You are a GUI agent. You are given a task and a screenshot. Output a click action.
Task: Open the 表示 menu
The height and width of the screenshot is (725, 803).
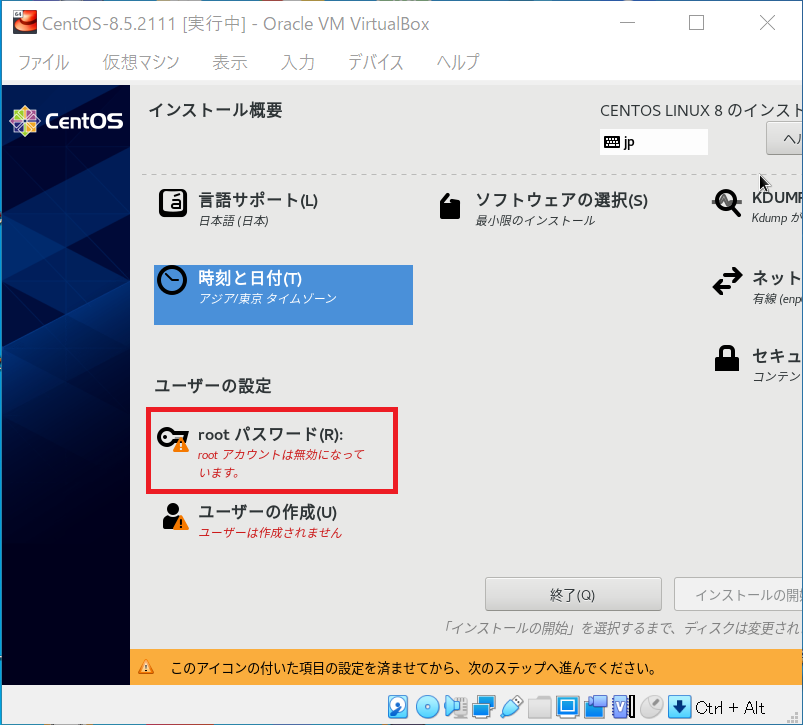click(x=229, y=62)
